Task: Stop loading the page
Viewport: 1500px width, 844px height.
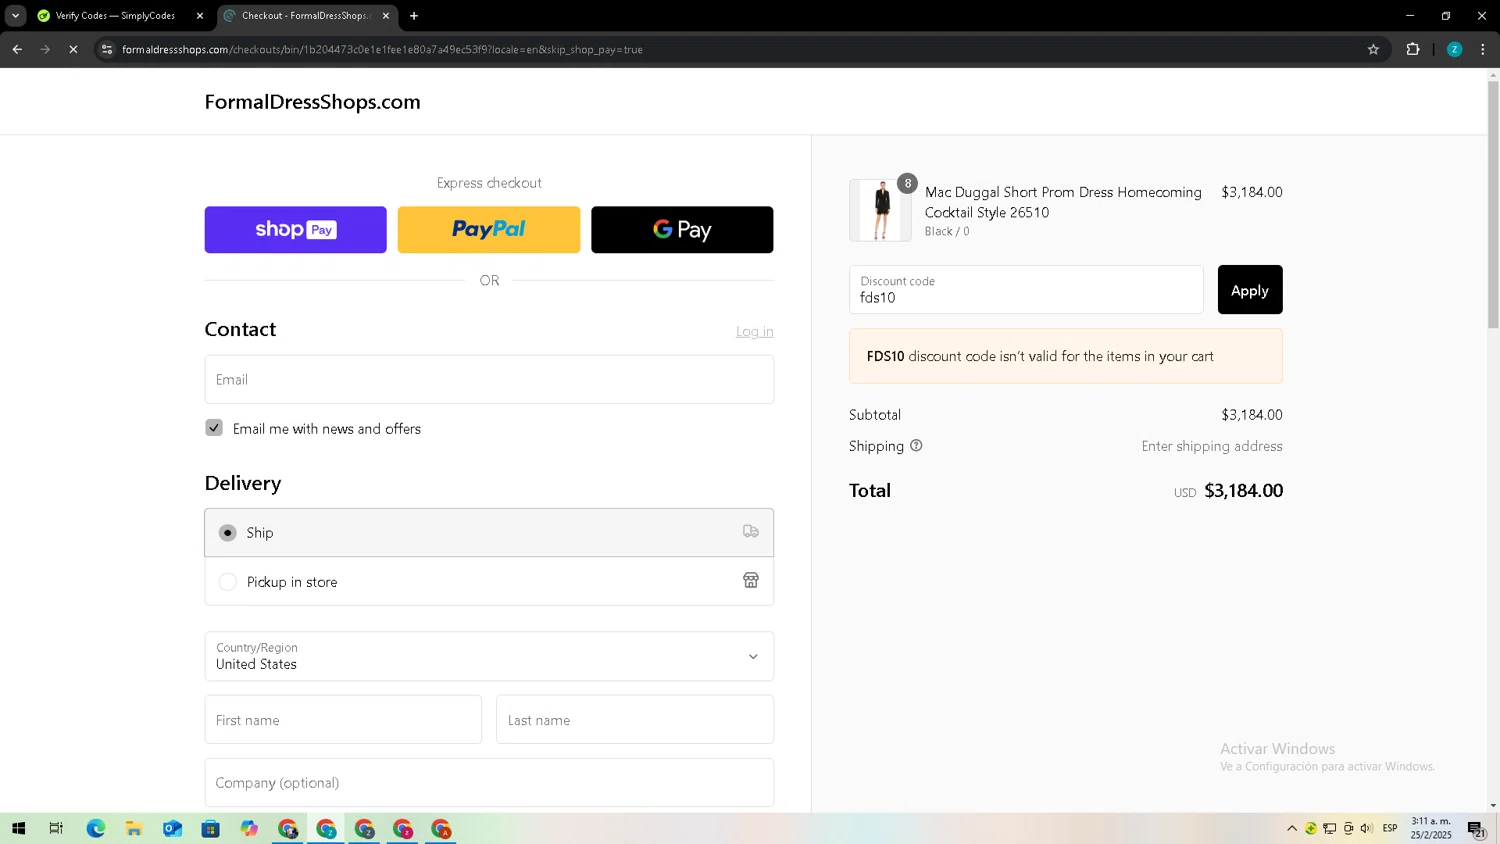Action: [x=73, y=49]
